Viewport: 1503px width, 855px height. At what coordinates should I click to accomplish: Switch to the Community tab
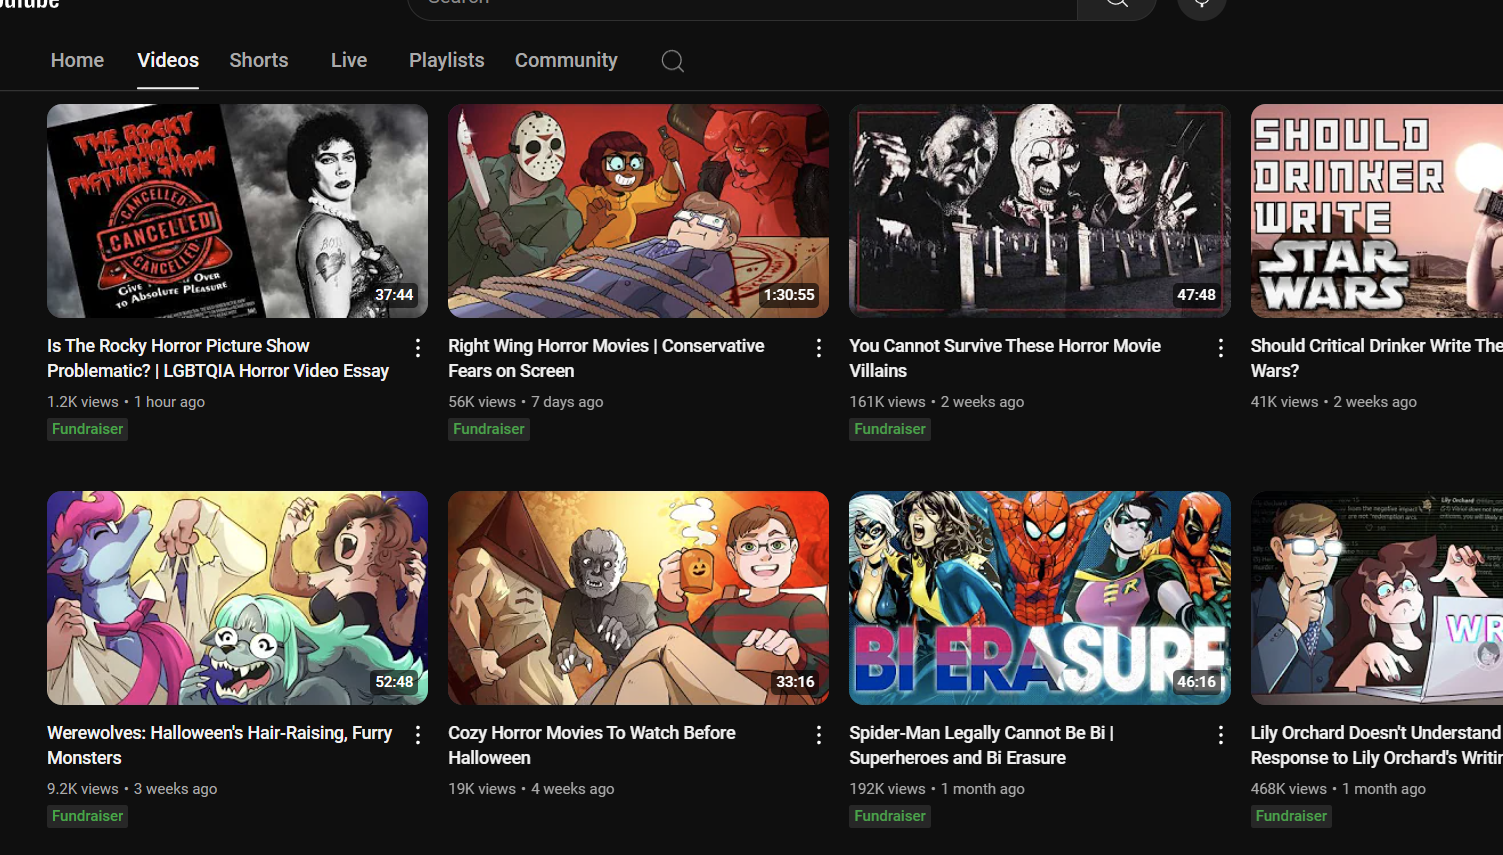566,60
